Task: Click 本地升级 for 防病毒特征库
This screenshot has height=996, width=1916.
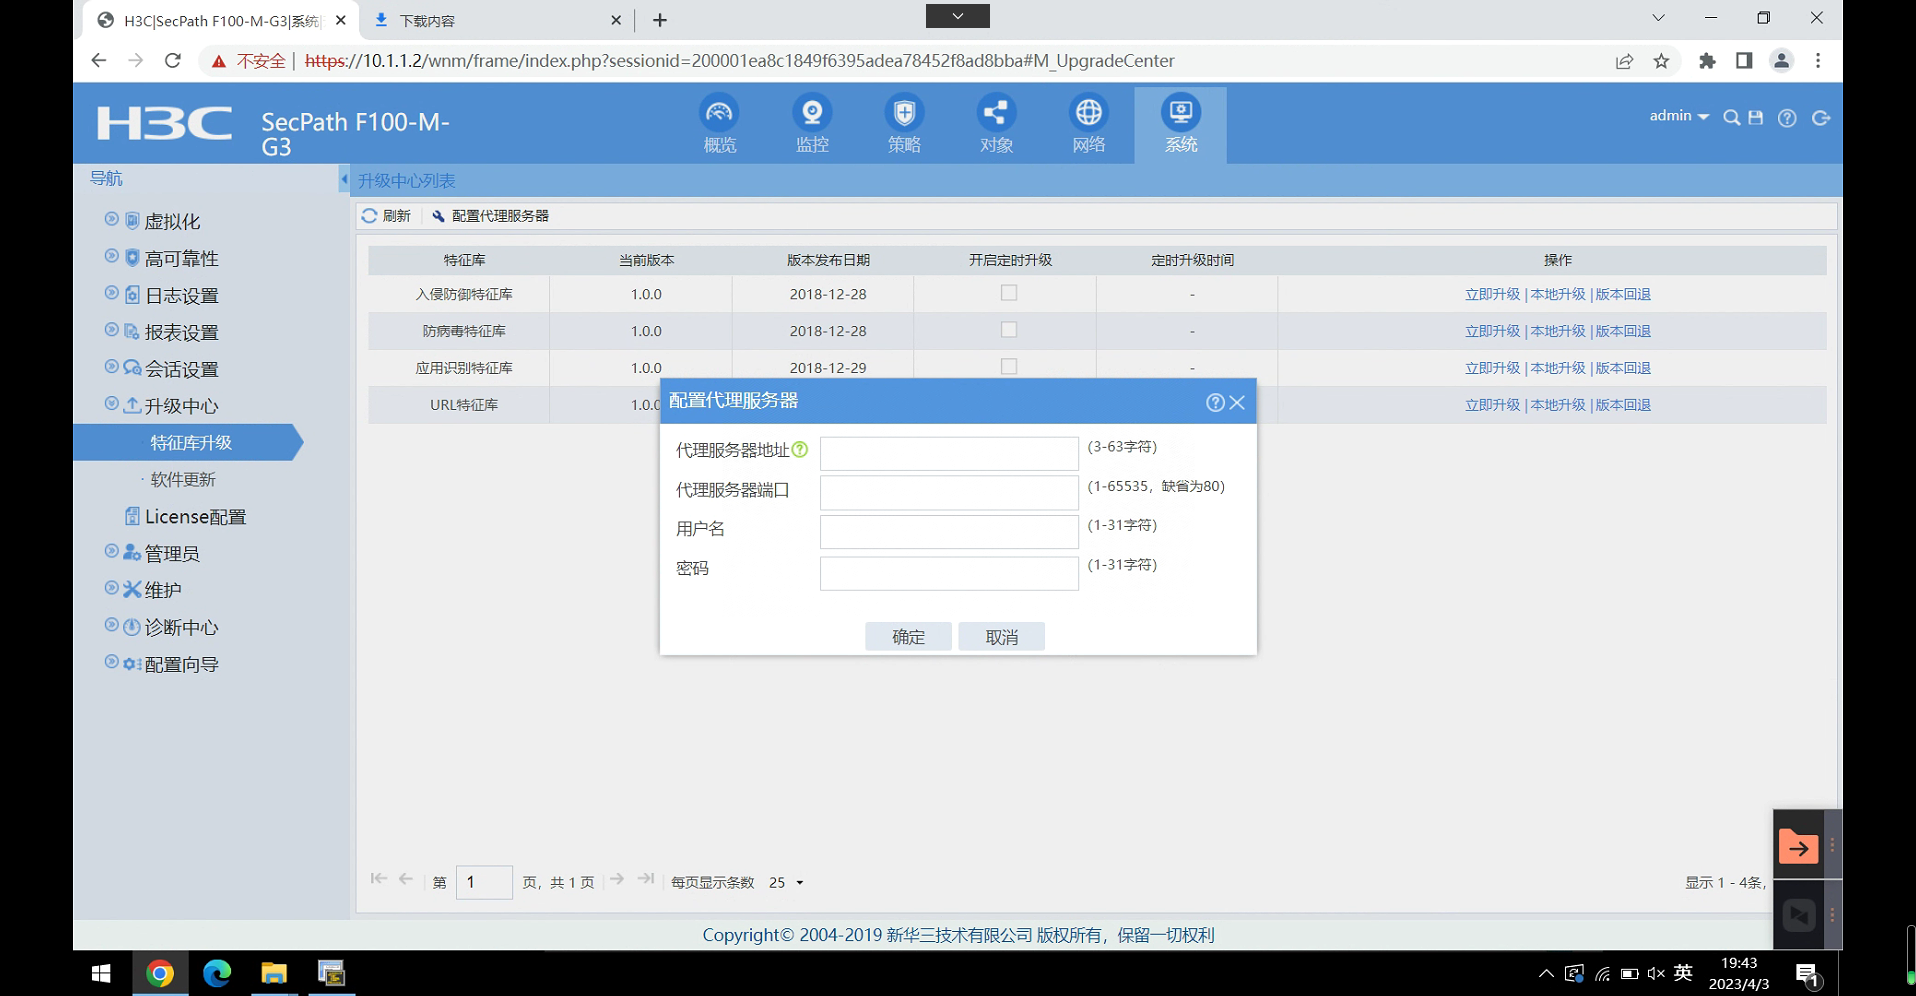Action: point(1558,331)
